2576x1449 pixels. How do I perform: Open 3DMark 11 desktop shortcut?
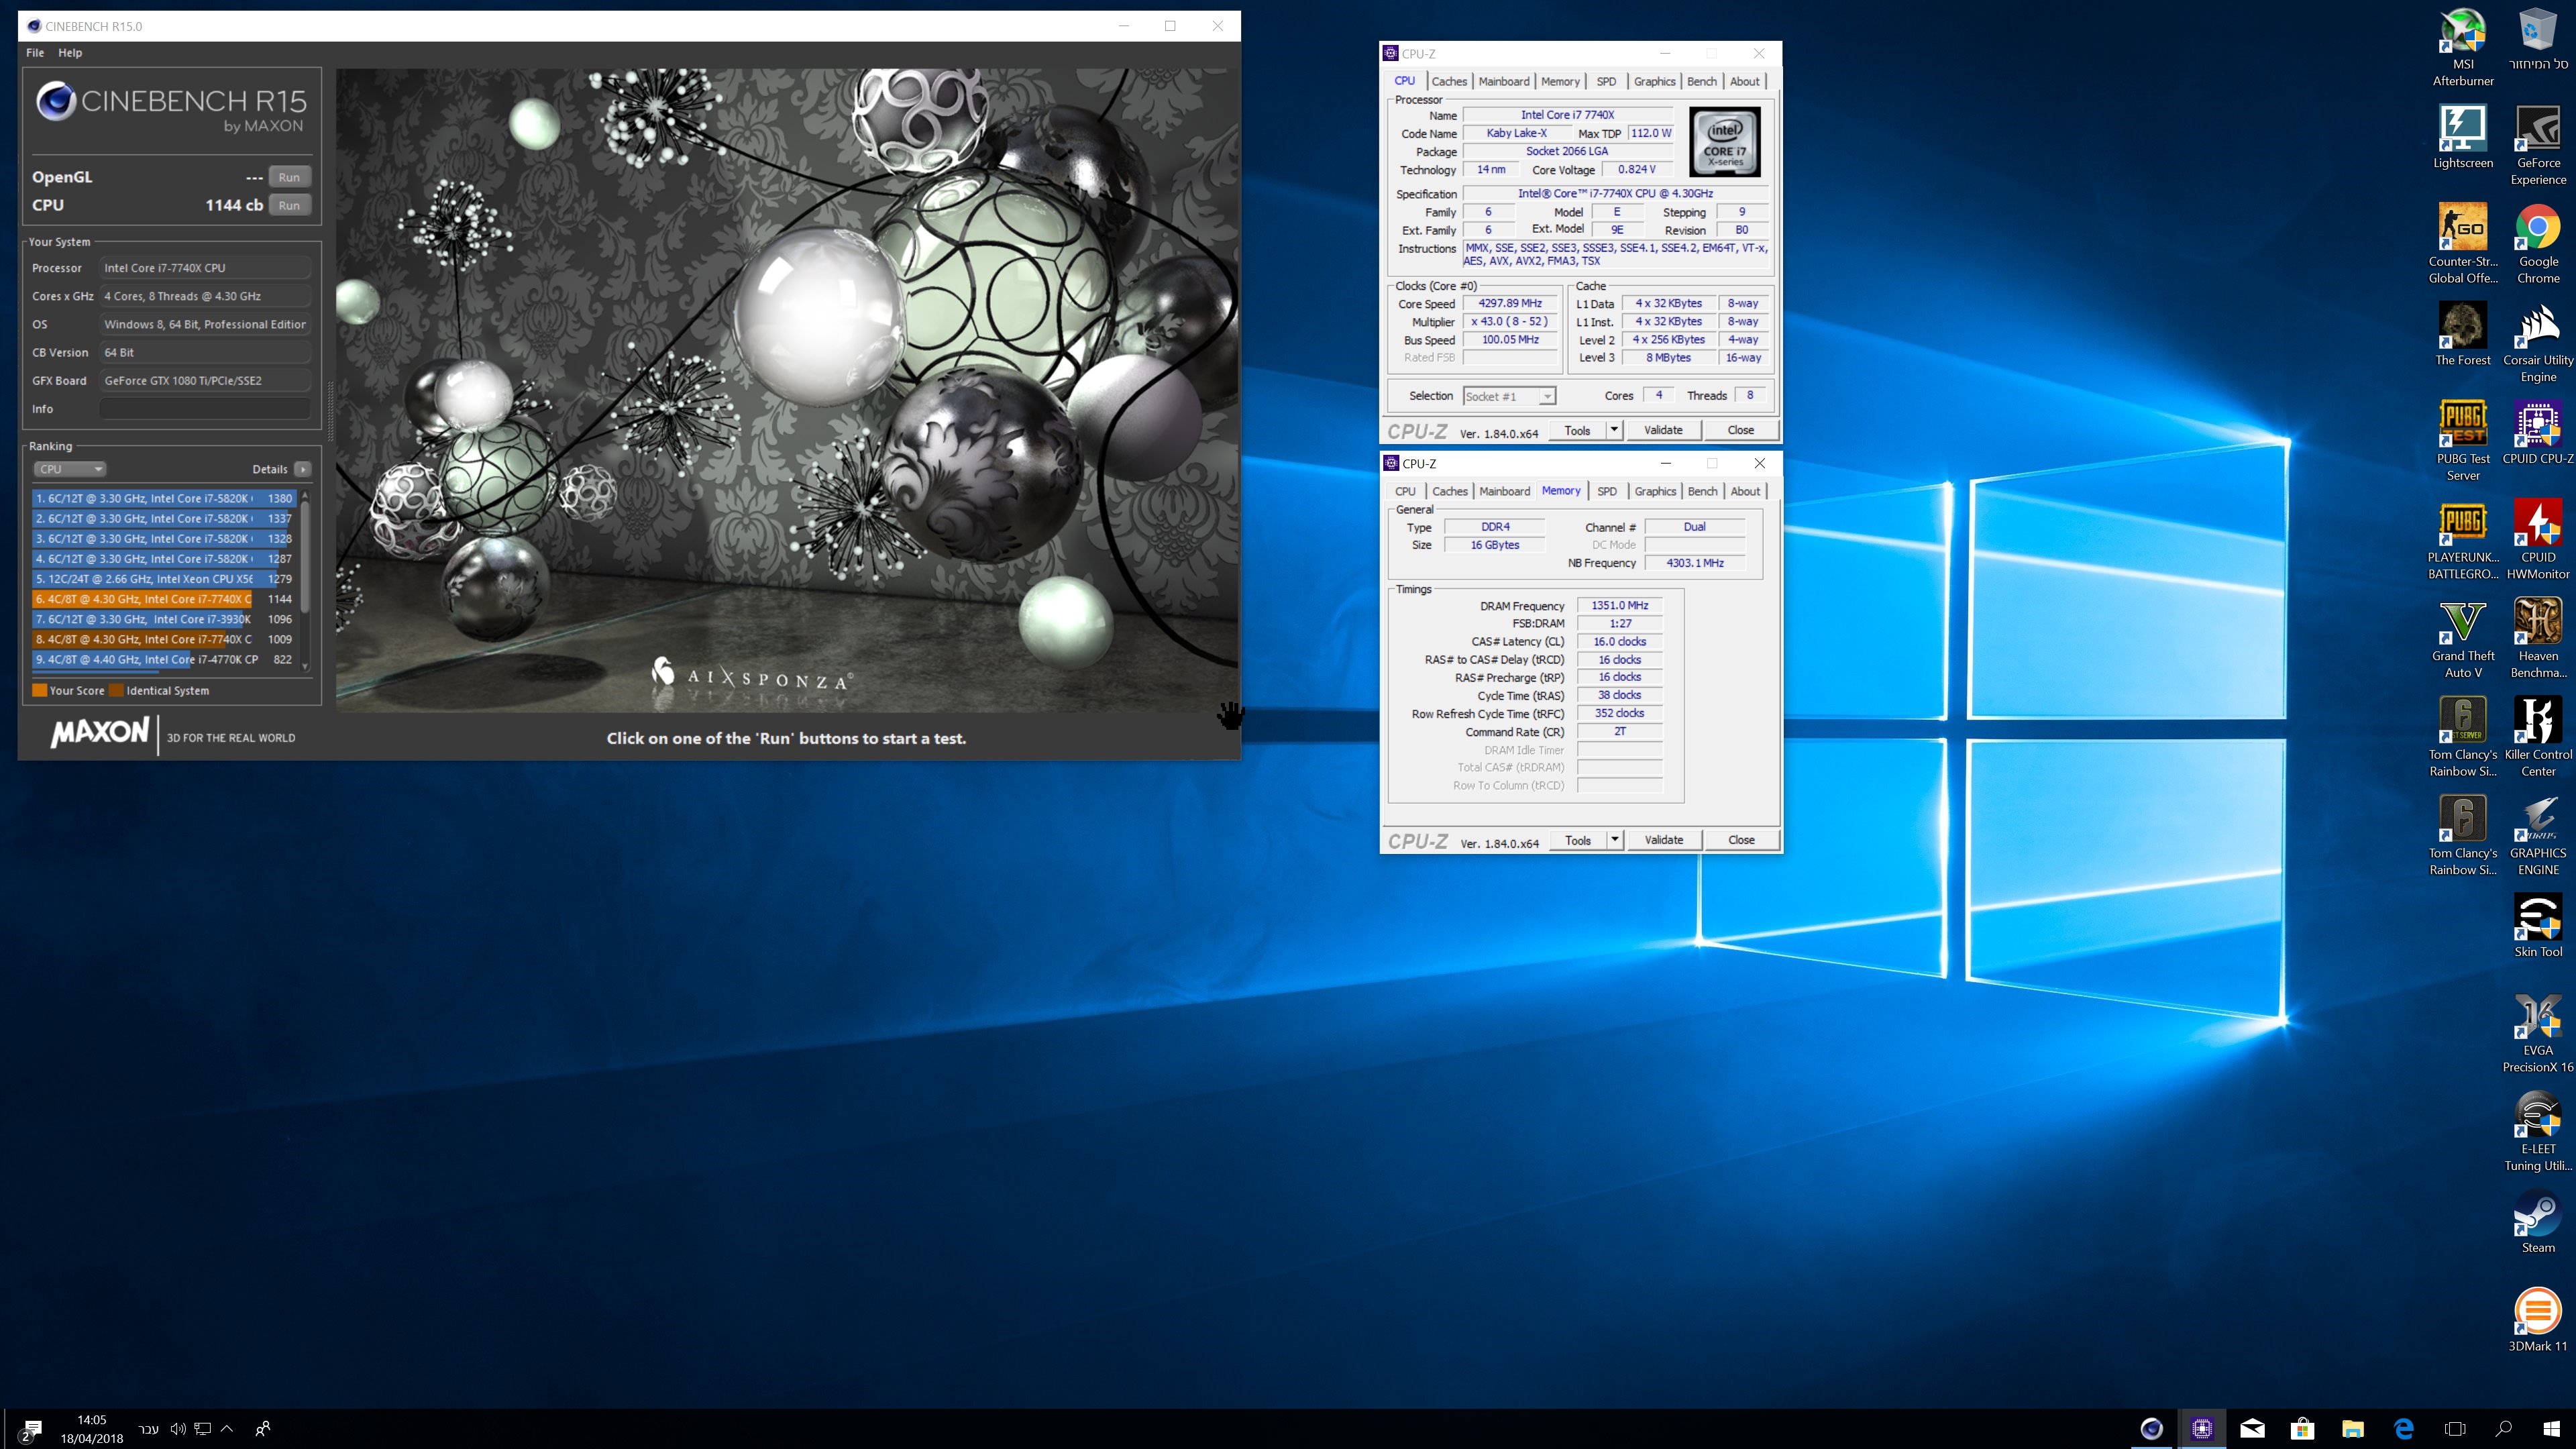[x=2538, y=1320]
